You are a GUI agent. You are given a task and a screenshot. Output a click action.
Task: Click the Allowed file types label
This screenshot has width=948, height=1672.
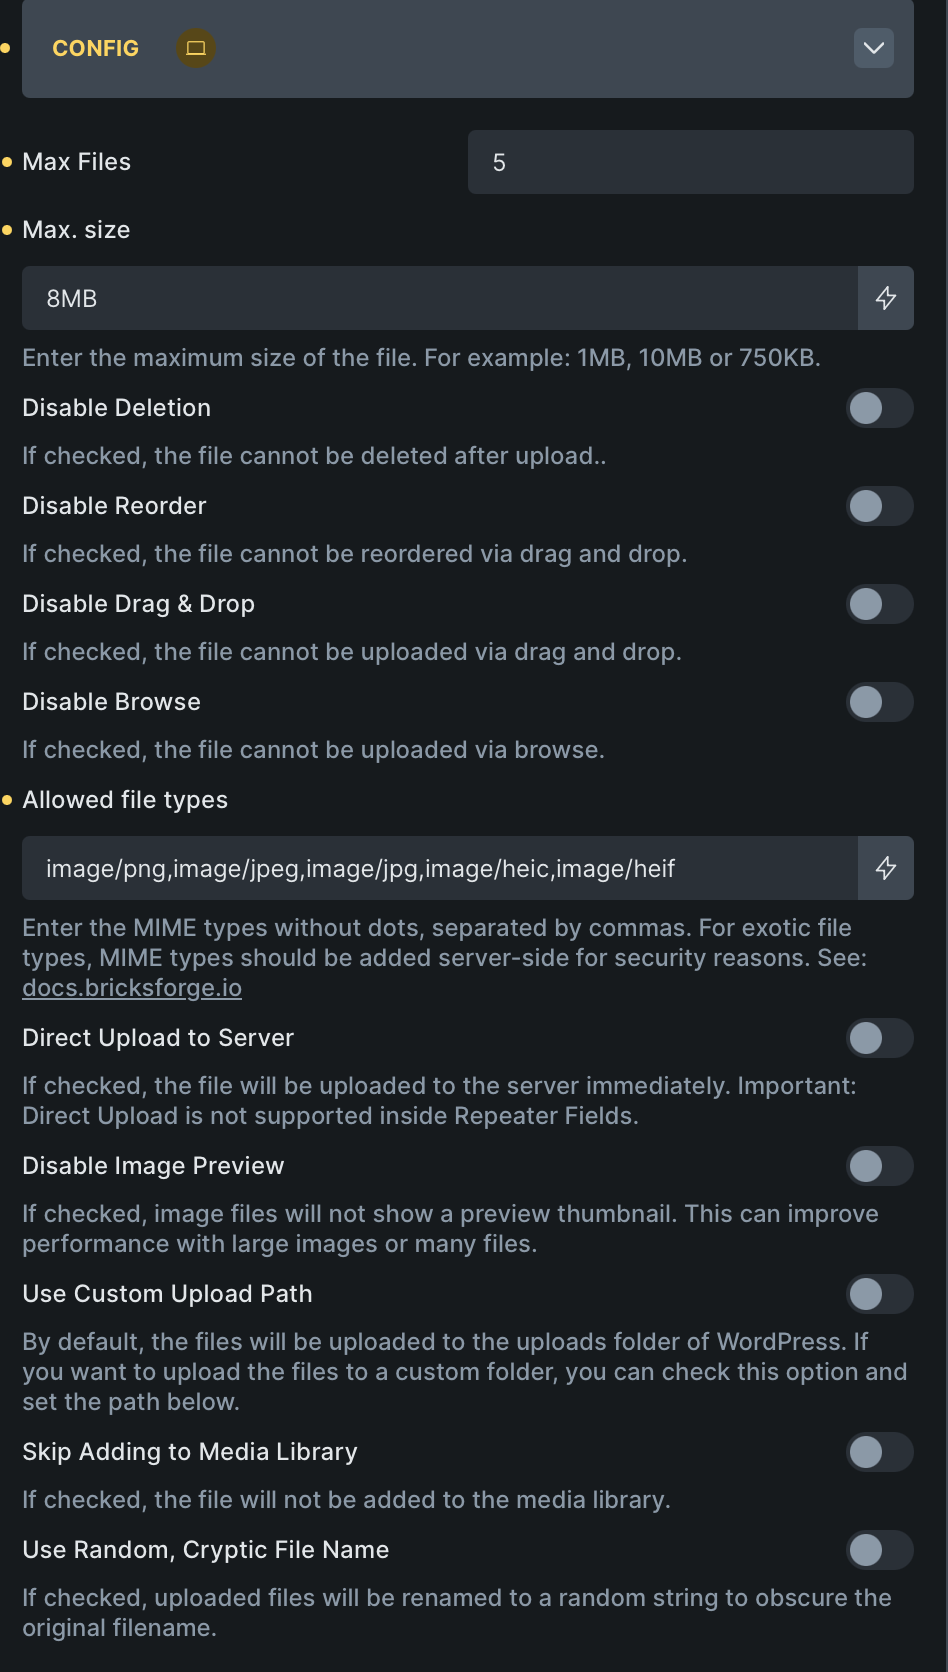(125, 800)
